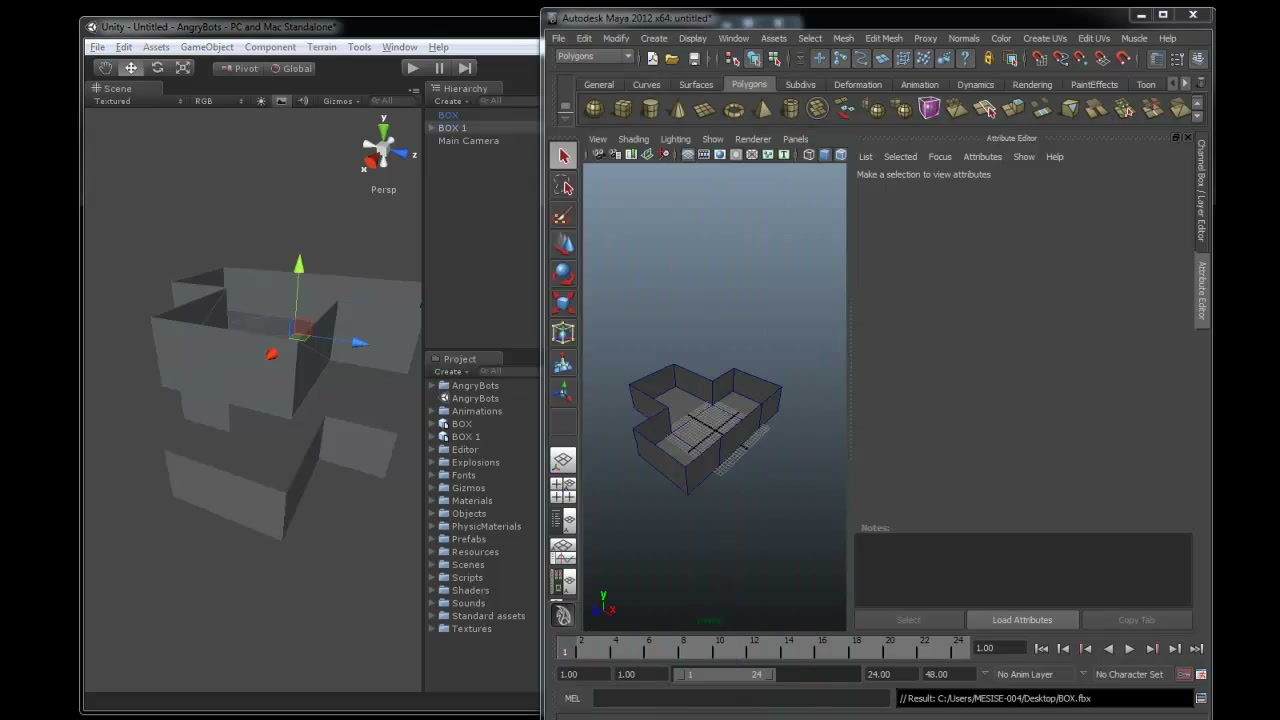Toggle Unity scene game overlay image icon
This screenshot has height=720, width=1280.
coord(282,101)
